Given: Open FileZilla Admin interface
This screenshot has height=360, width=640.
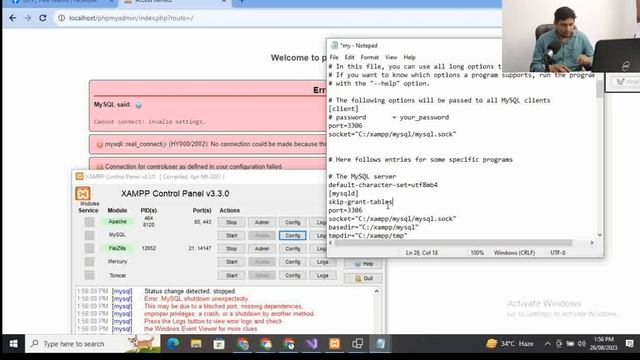Looking at the screenshot, I should pos(262,249).
